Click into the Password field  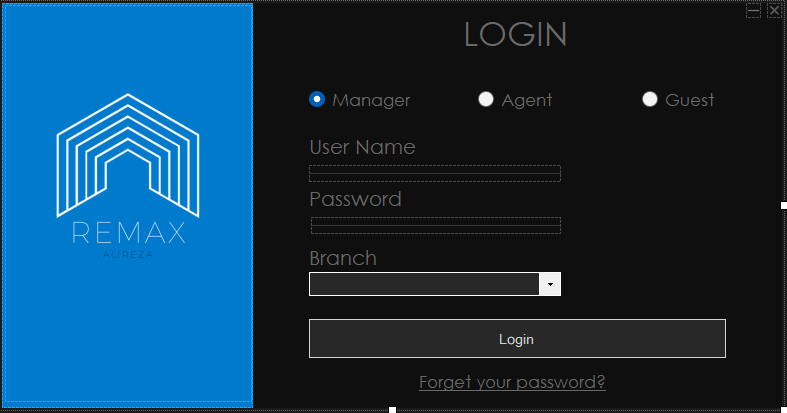click(436, 225)
